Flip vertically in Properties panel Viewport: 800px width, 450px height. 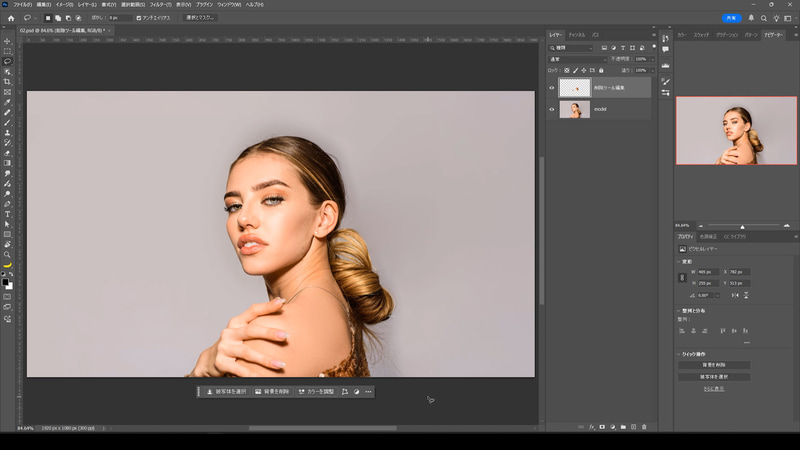click(746, 295)
